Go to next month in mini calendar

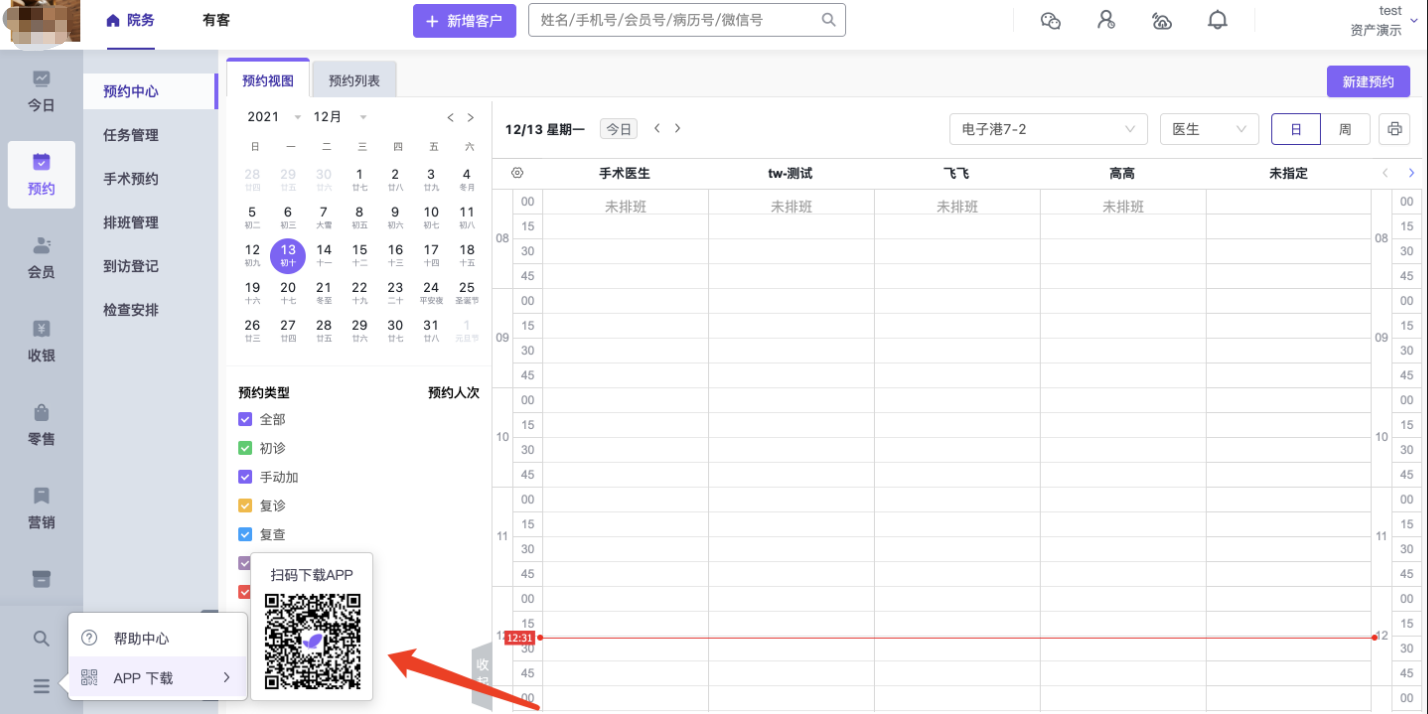(470, 117)
